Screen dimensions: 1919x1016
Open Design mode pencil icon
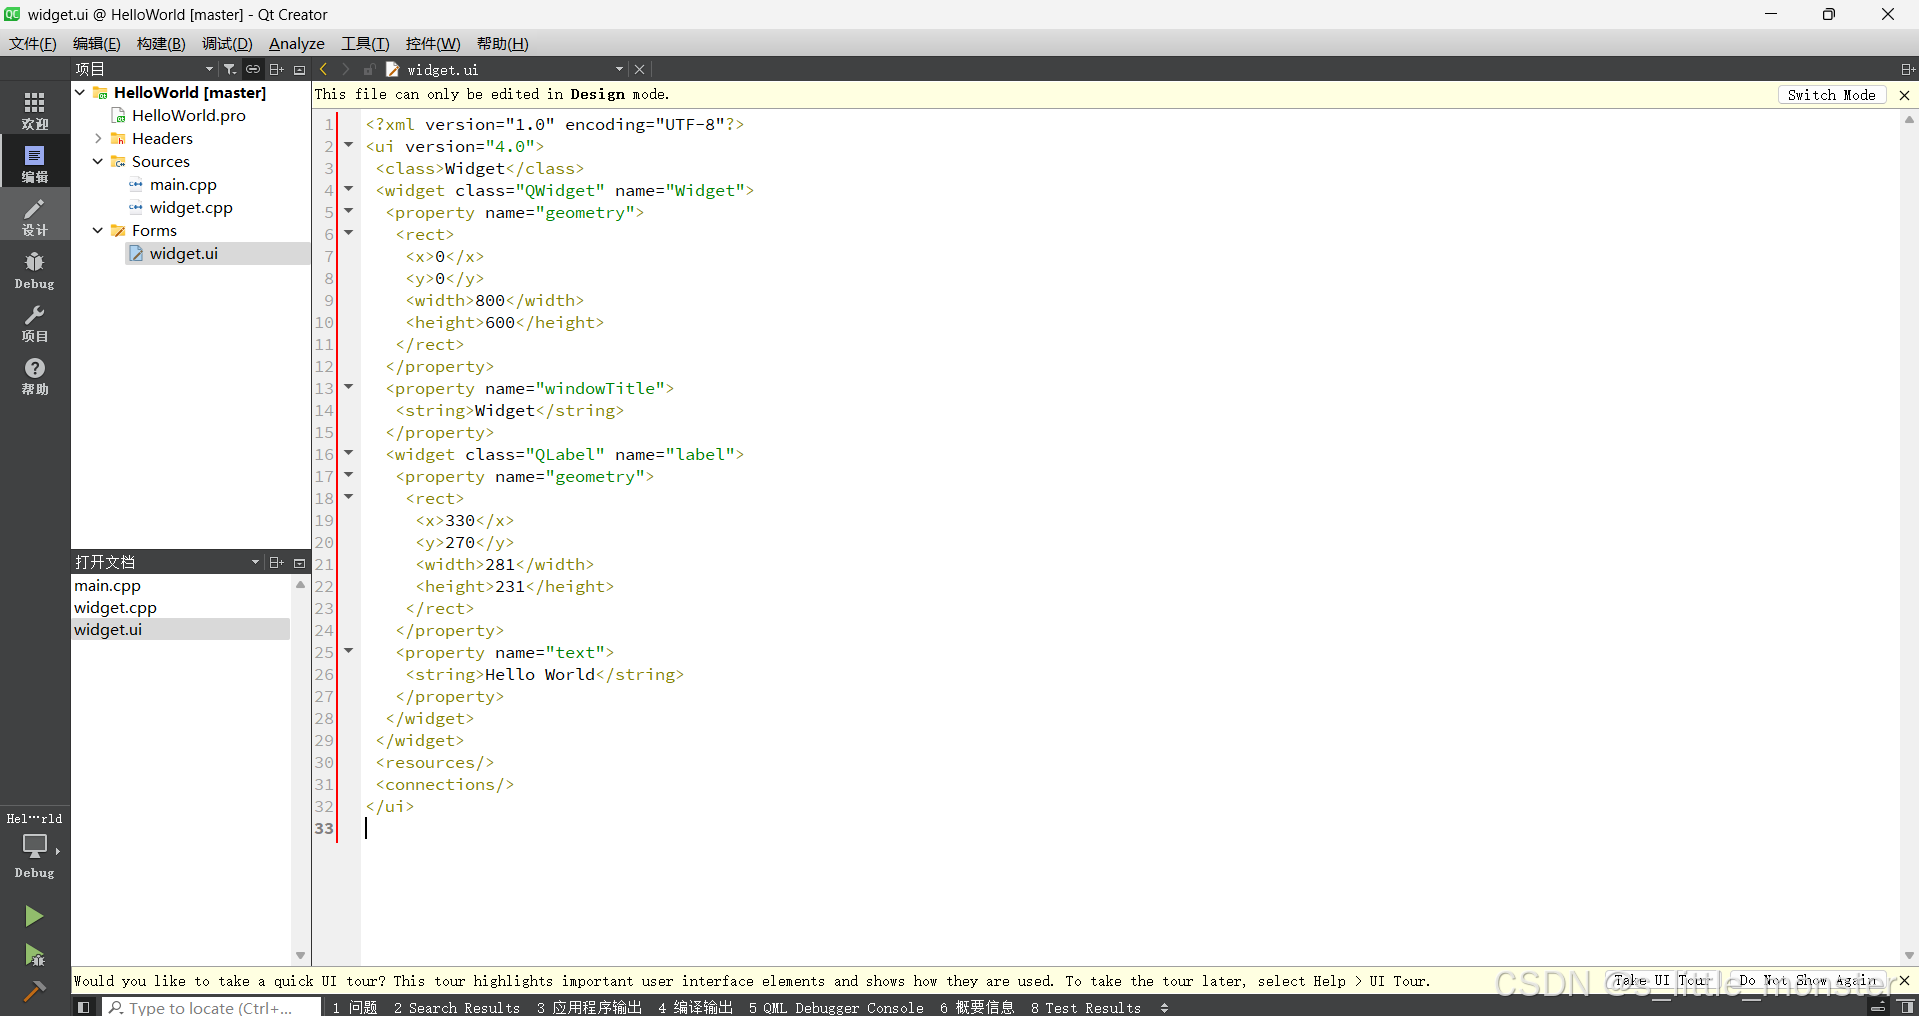pos(35,216)
